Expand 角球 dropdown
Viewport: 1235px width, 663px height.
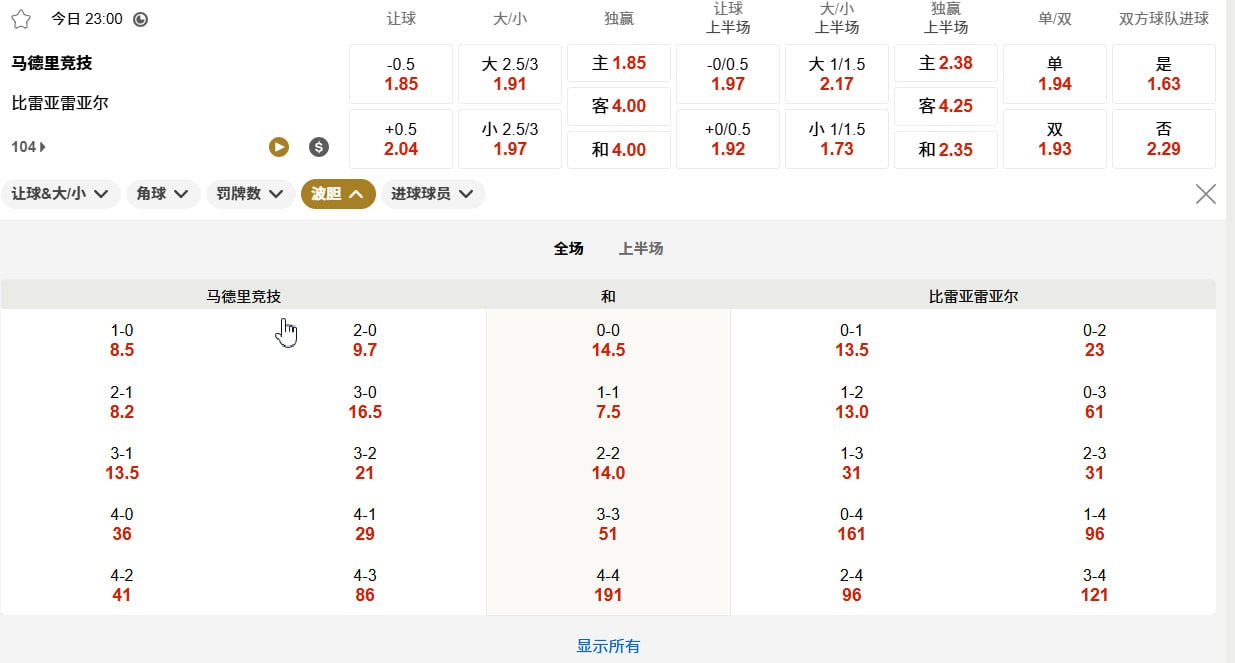click(x=163, y=194)
